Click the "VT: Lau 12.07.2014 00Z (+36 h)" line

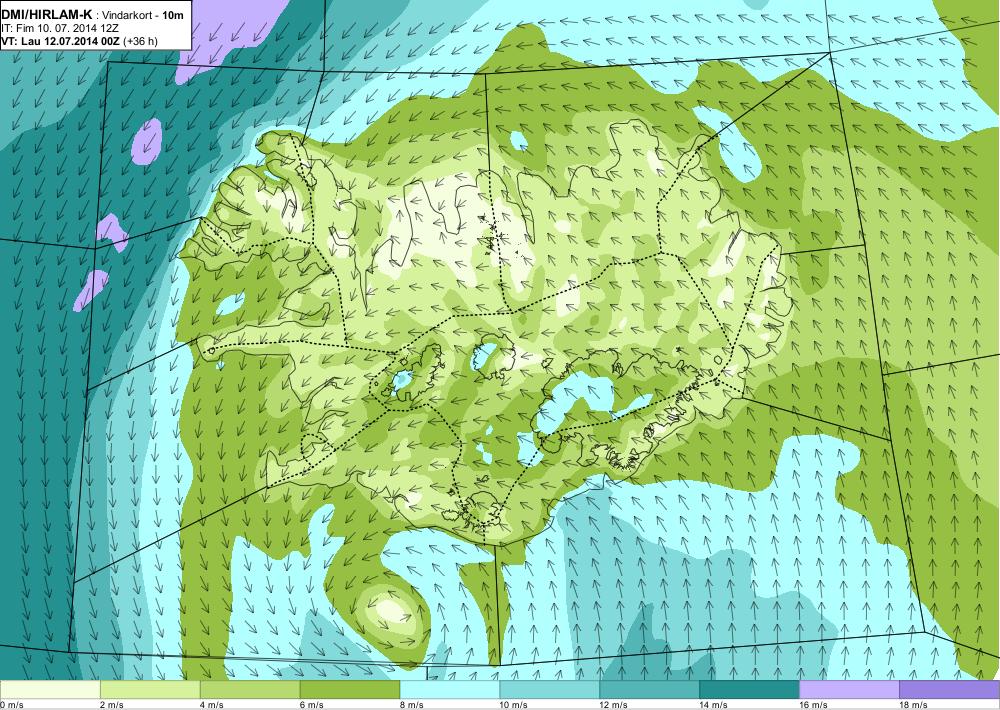pos(80,41)
